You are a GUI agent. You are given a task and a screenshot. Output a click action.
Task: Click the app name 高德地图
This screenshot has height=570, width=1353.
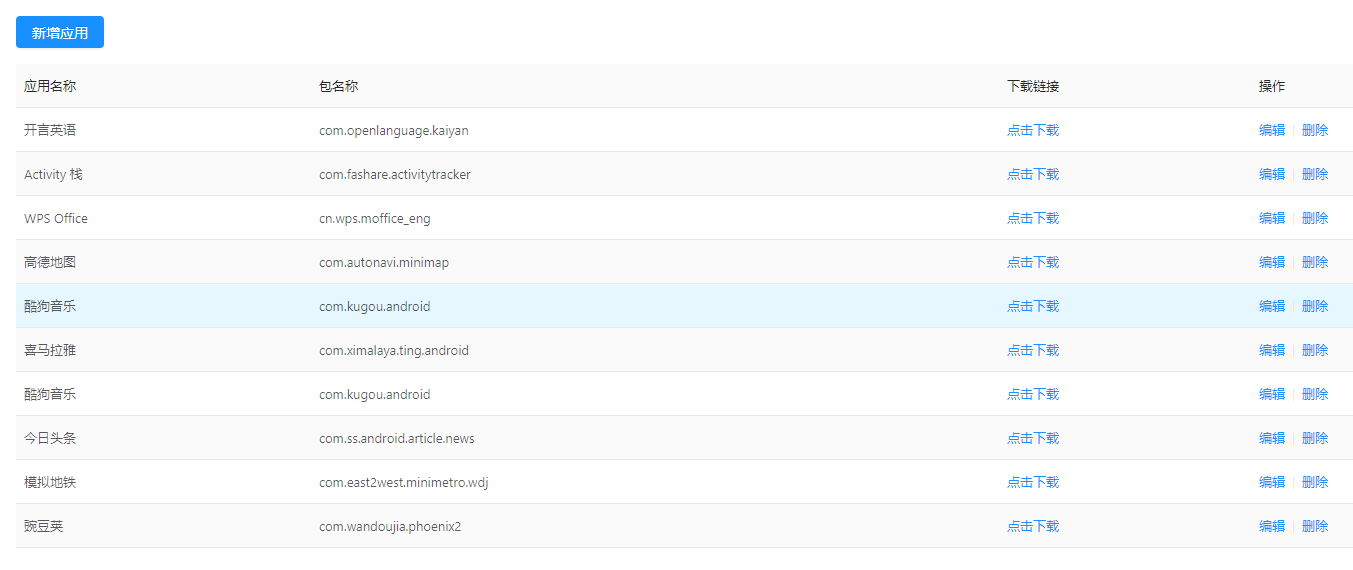(50, 262)
